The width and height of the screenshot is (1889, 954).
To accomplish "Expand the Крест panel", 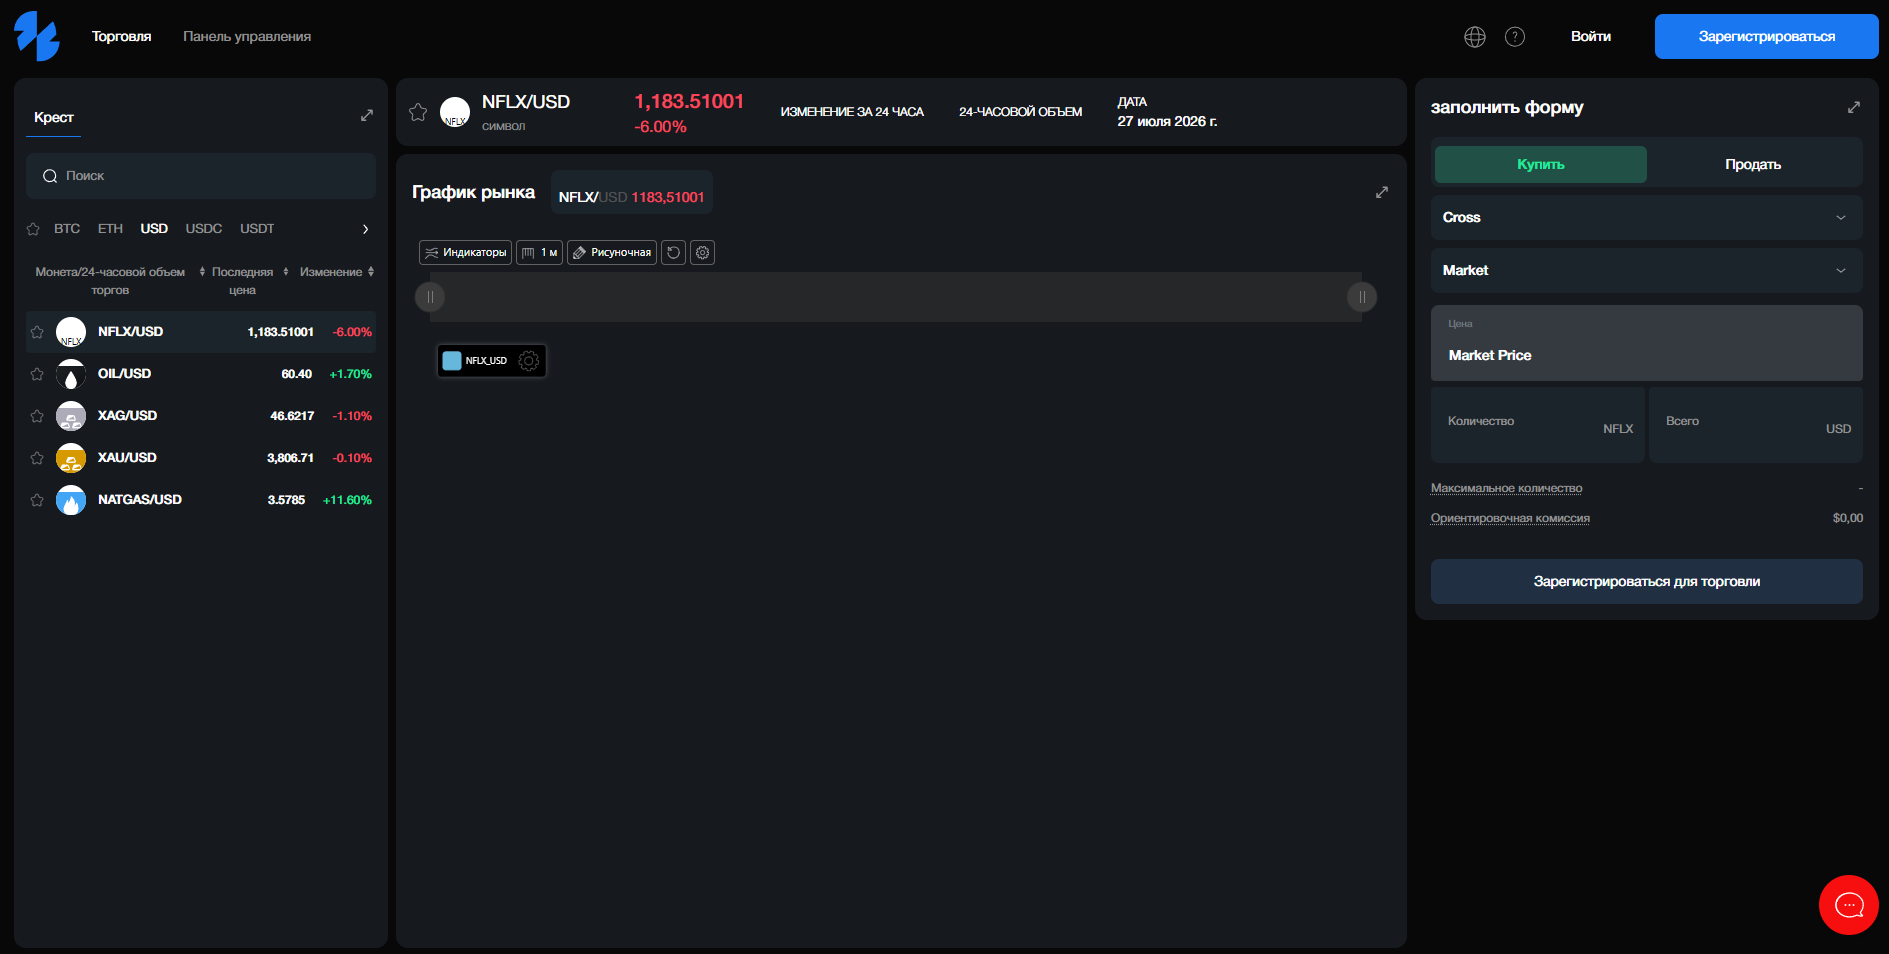I will click(x=367, y=115).
